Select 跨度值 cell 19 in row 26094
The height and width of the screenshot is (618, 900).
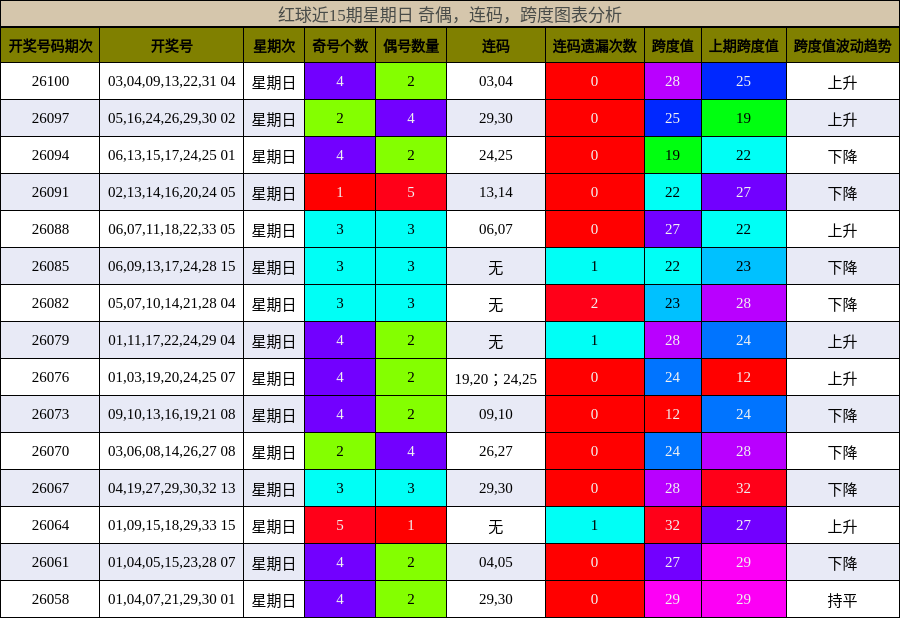(x=673, y=156)
